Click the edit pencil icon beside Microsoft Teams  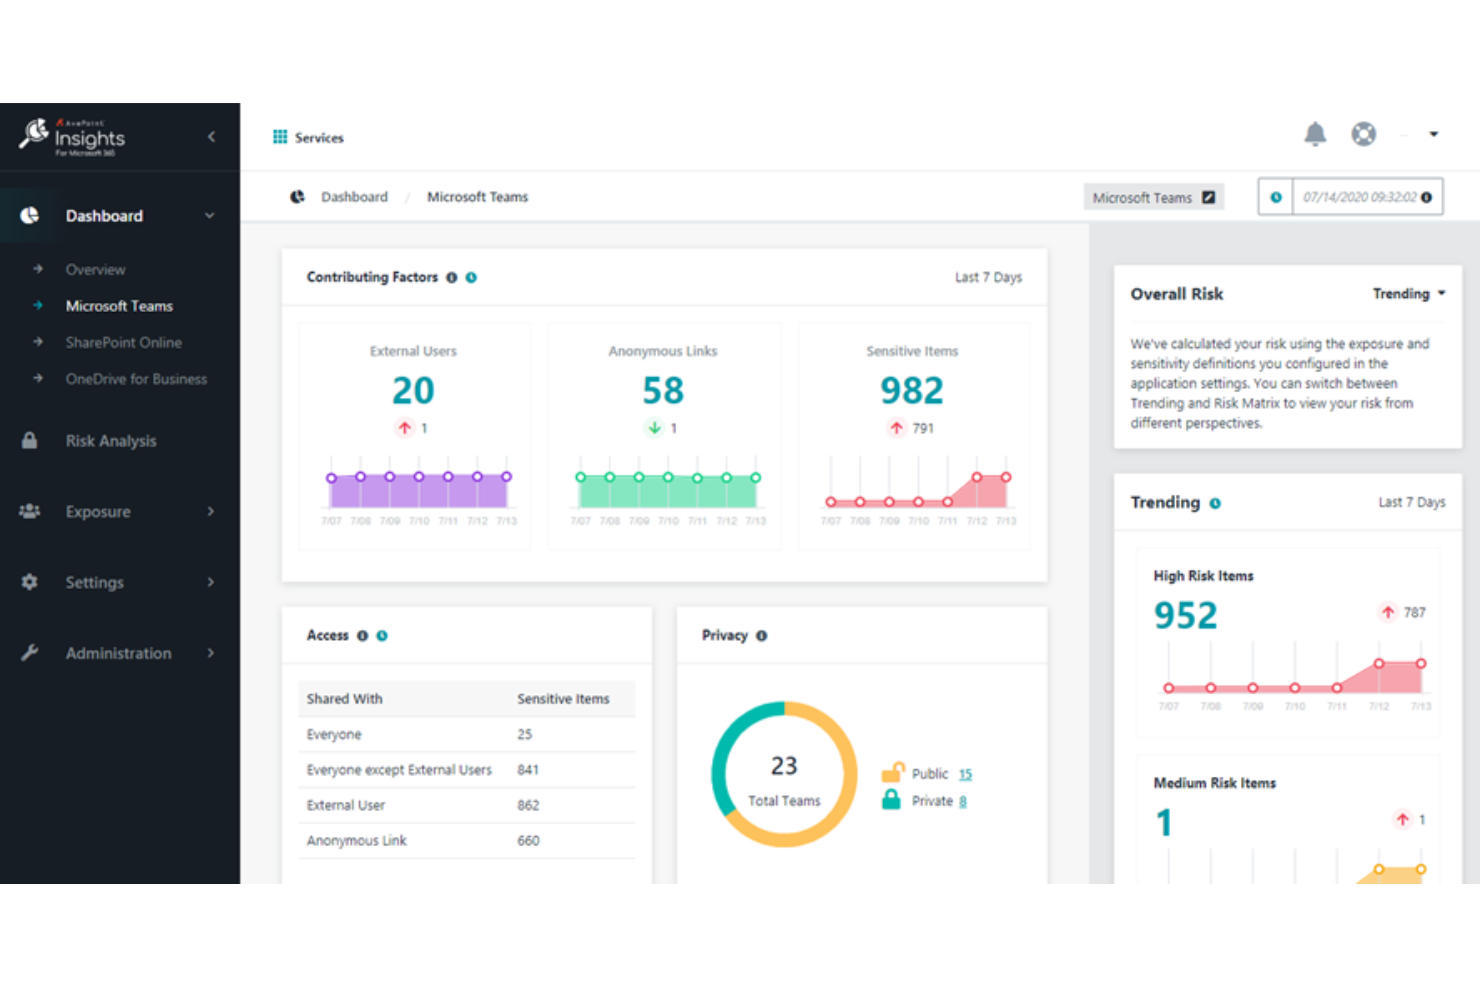1208,197
